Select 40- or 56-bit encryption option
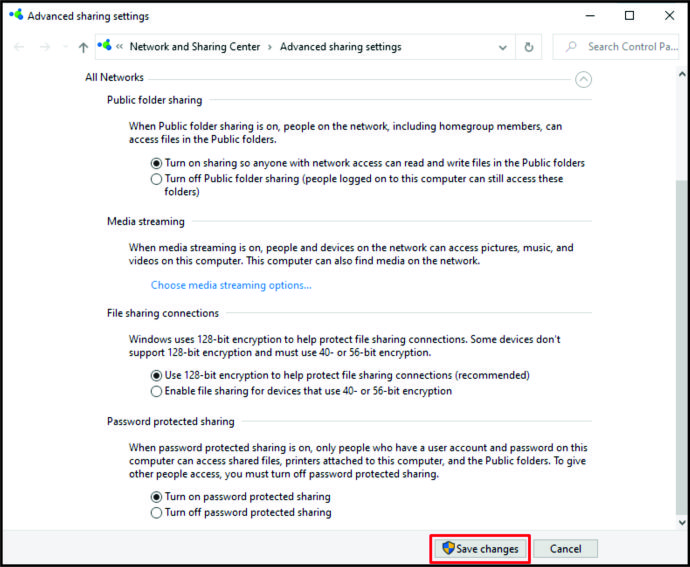690x567 pixels. (301, 391)
